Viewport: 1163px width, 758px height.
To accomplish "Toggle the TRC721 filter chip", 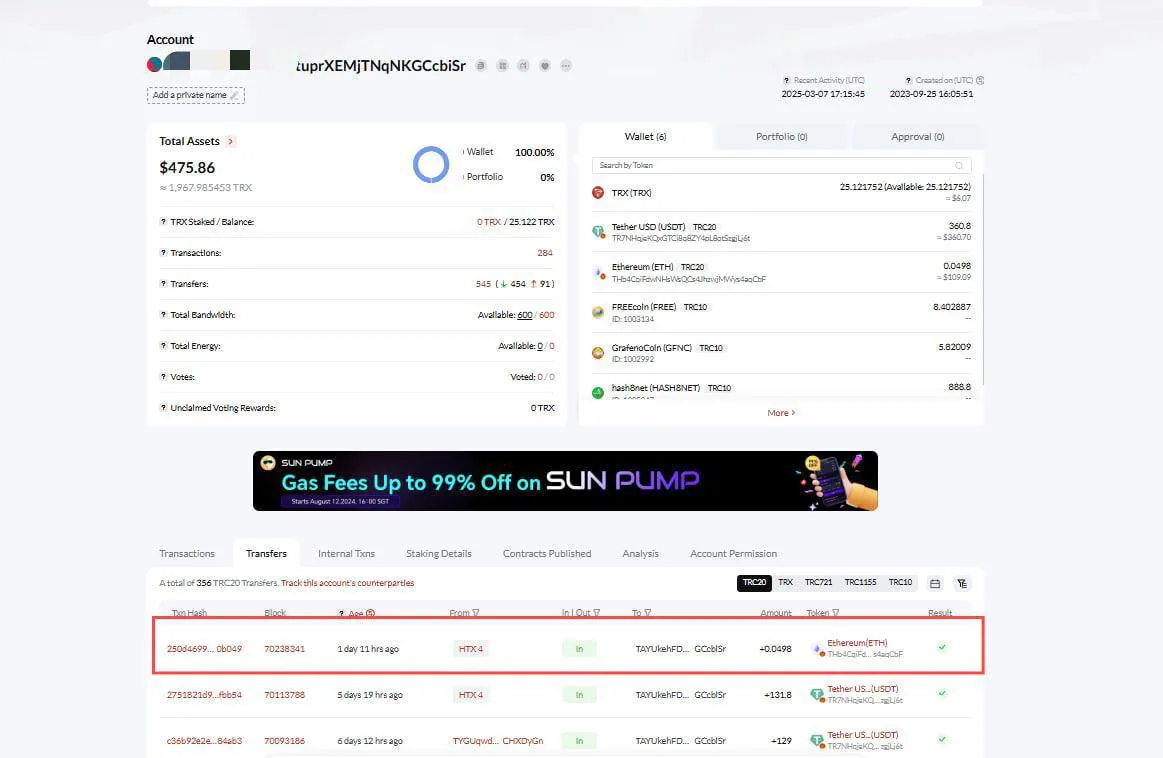I will pos(819,582).
